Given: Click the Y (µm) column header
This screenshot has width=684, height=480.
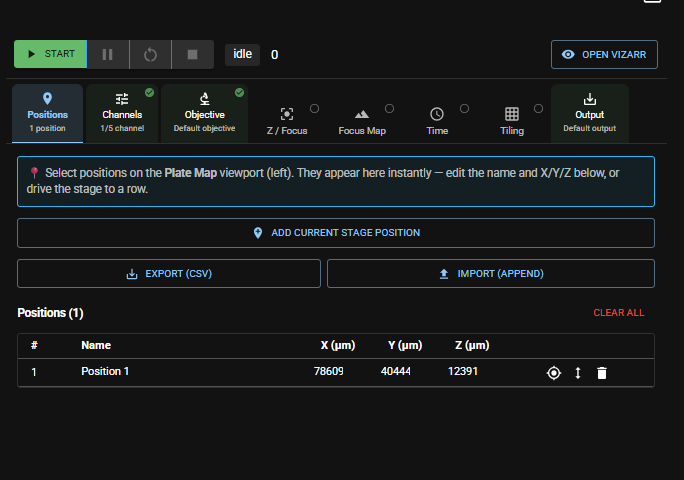Looking at the screenshot, I should pos(405,345).
